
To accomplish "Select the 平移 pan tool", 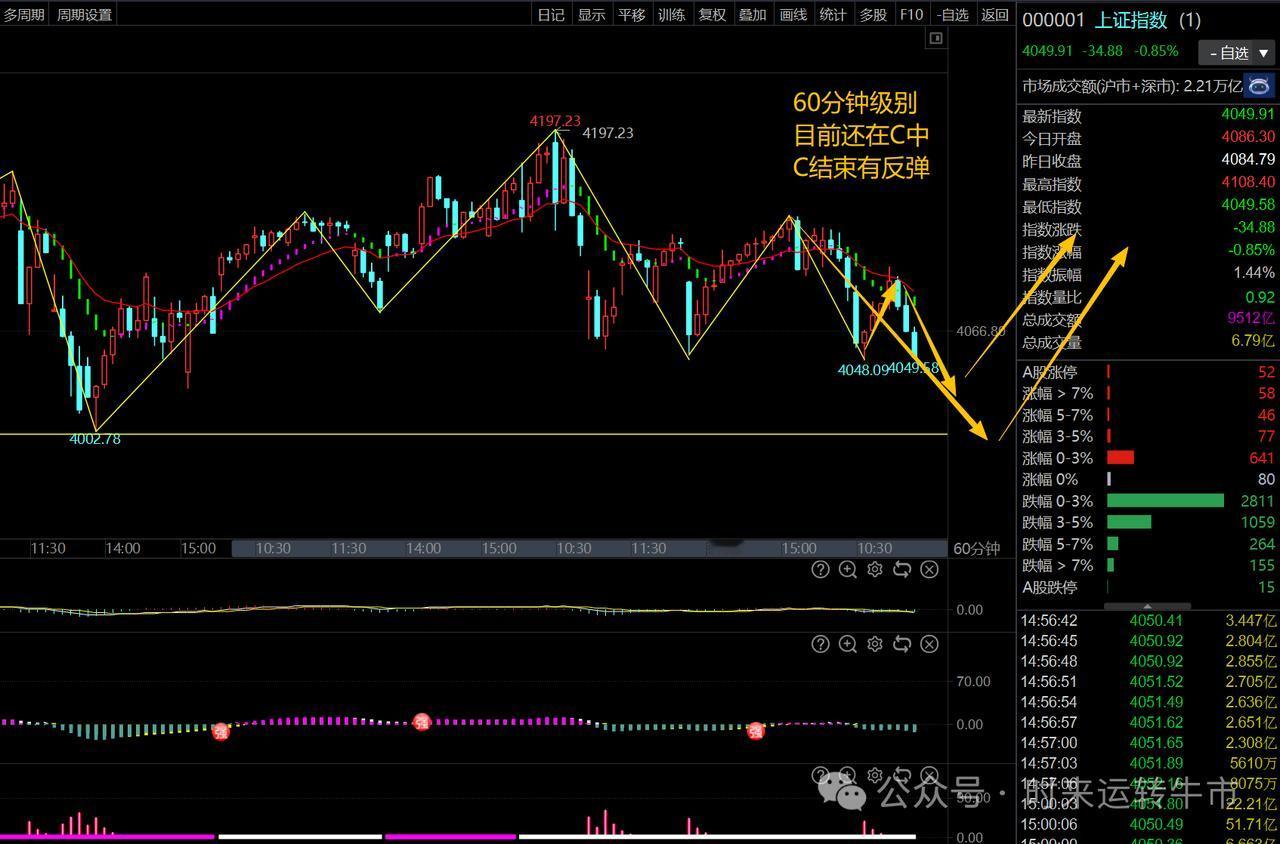I will (x=631, y=15).
